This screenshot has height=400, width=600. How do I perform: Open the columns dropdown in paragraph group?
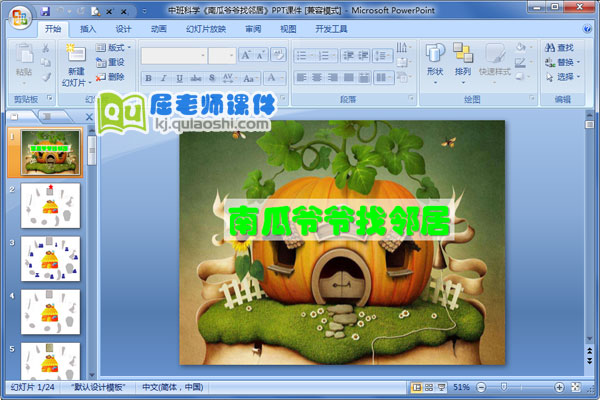point(384,78)
